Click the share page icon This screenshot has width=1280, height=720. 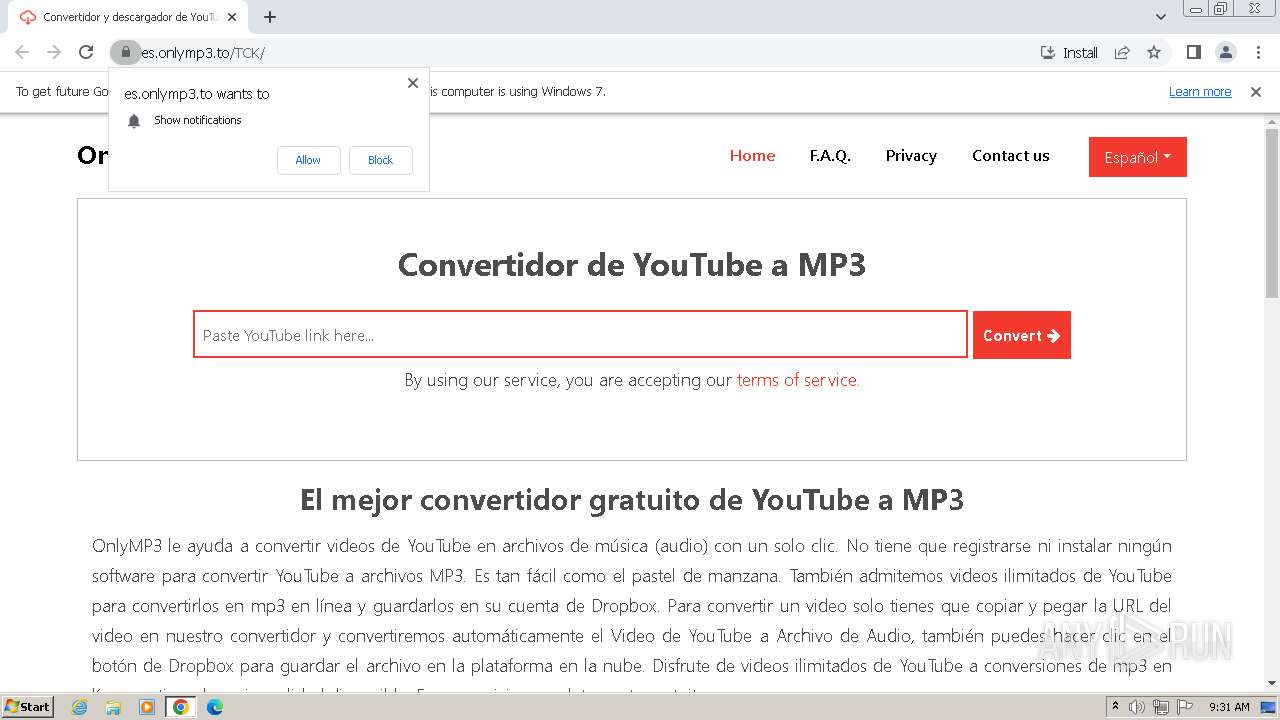[1122, 52]
